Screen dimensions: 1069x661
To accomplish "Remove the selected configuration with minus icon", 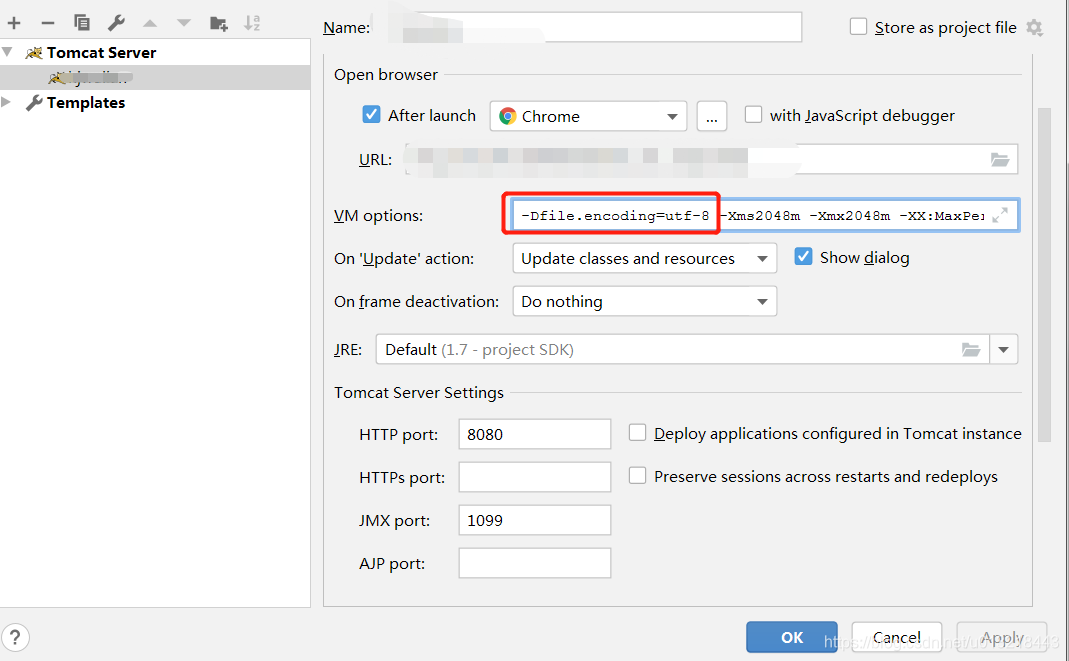I will coord(48,23).
